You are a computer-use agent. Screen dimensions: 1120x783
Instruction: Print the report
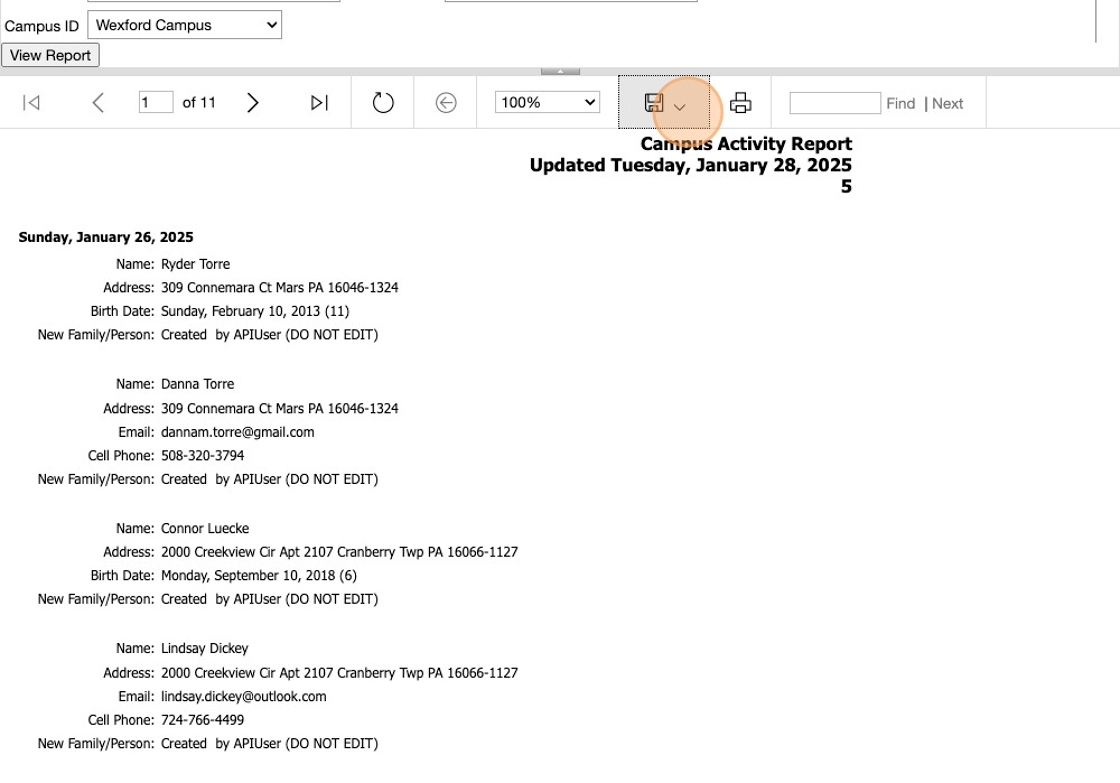pos(741,103)
